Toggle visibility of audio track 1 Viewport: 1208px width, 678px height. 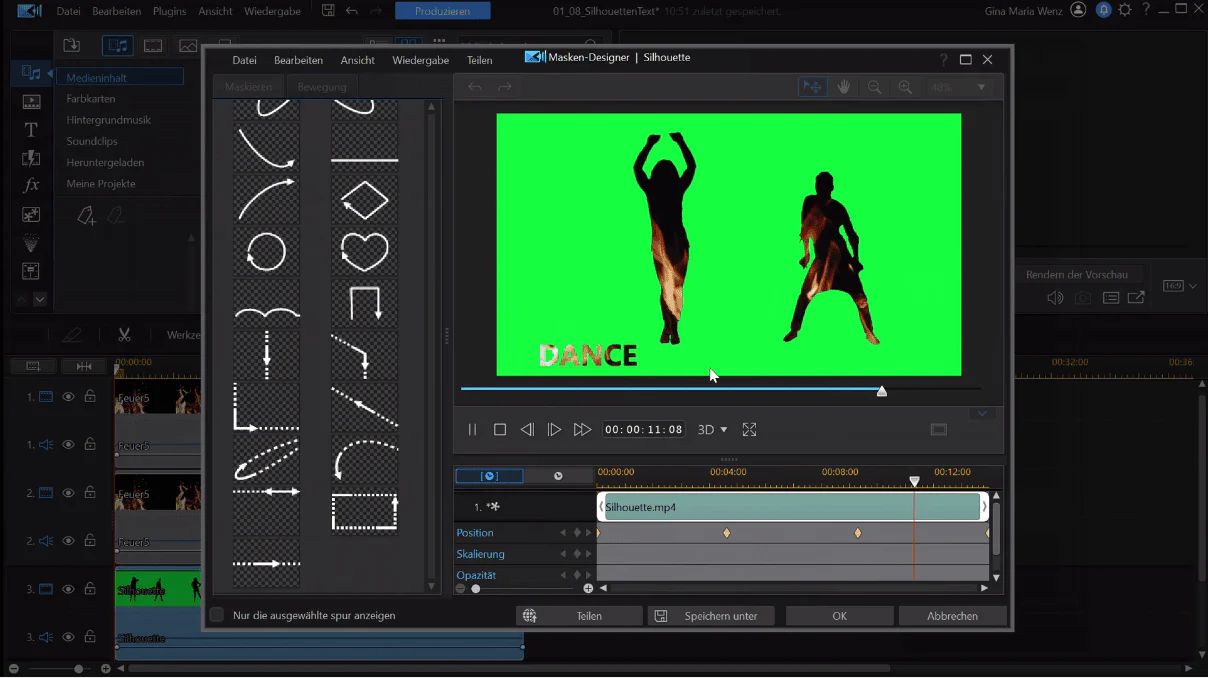pyautogui.click(x=69, y=445)
